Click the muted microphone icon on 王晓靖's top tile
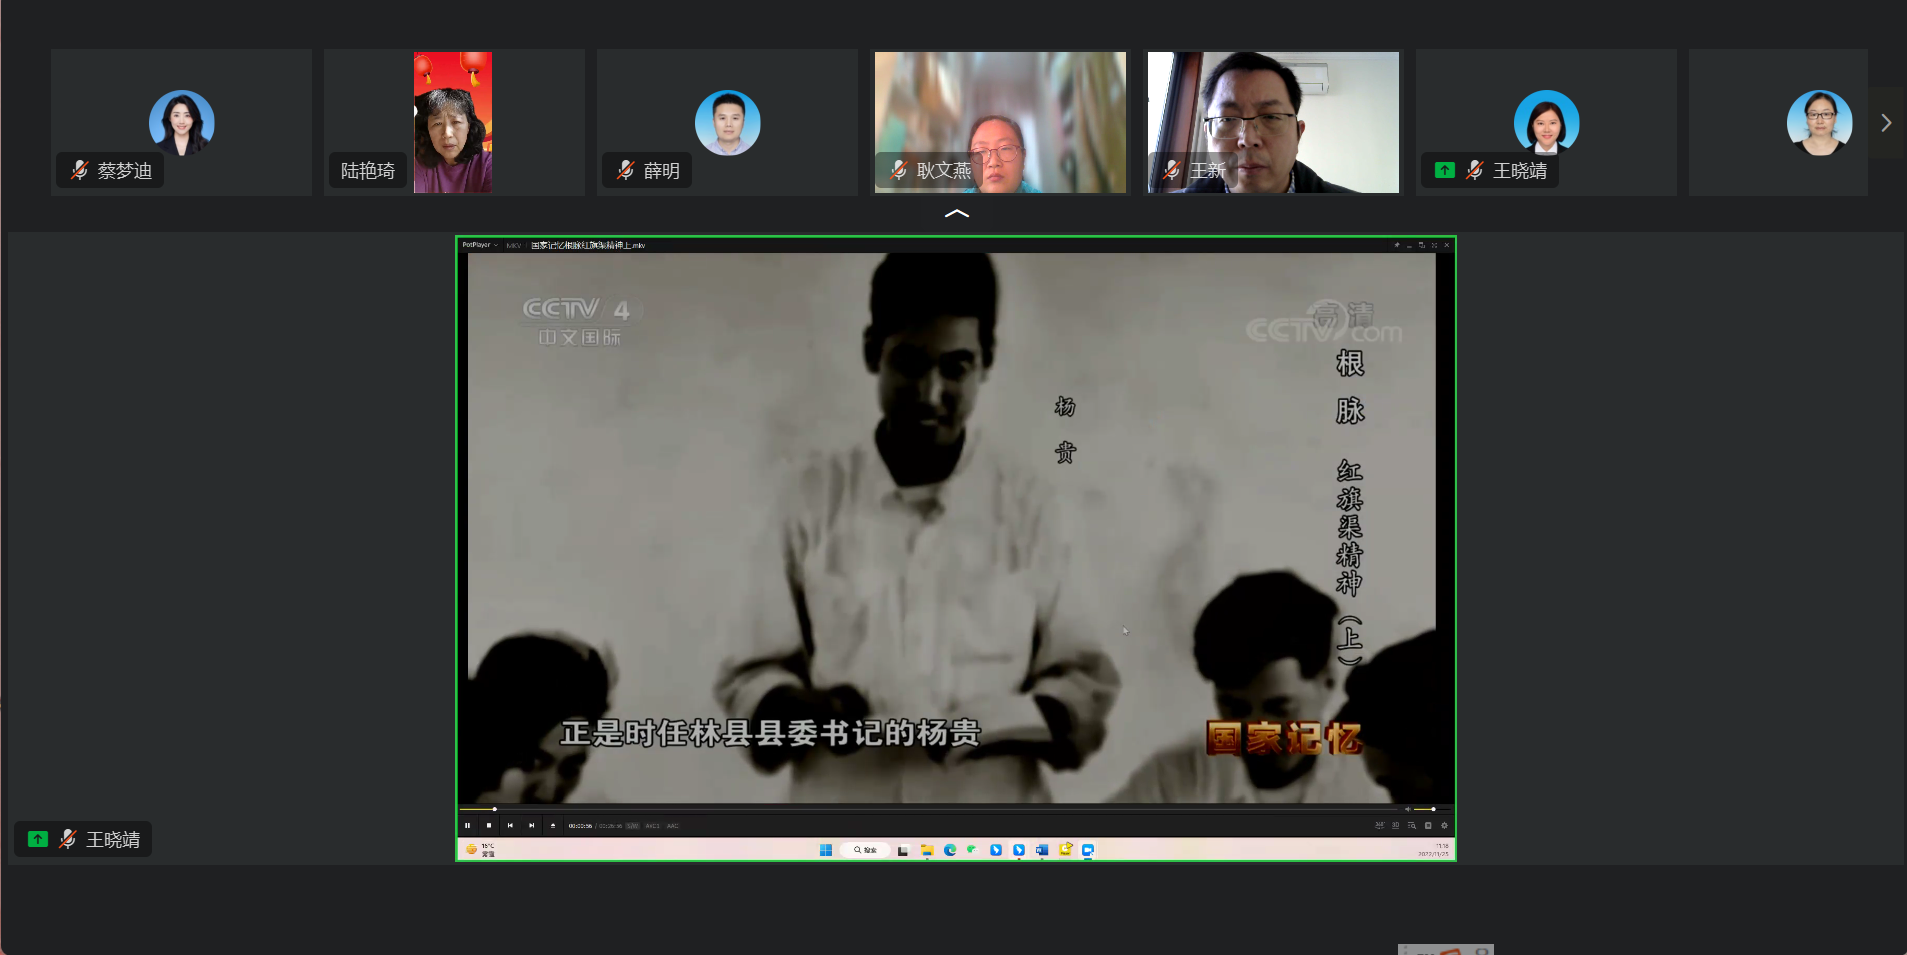1907x955 pixels. click(x=1475, y=171)
